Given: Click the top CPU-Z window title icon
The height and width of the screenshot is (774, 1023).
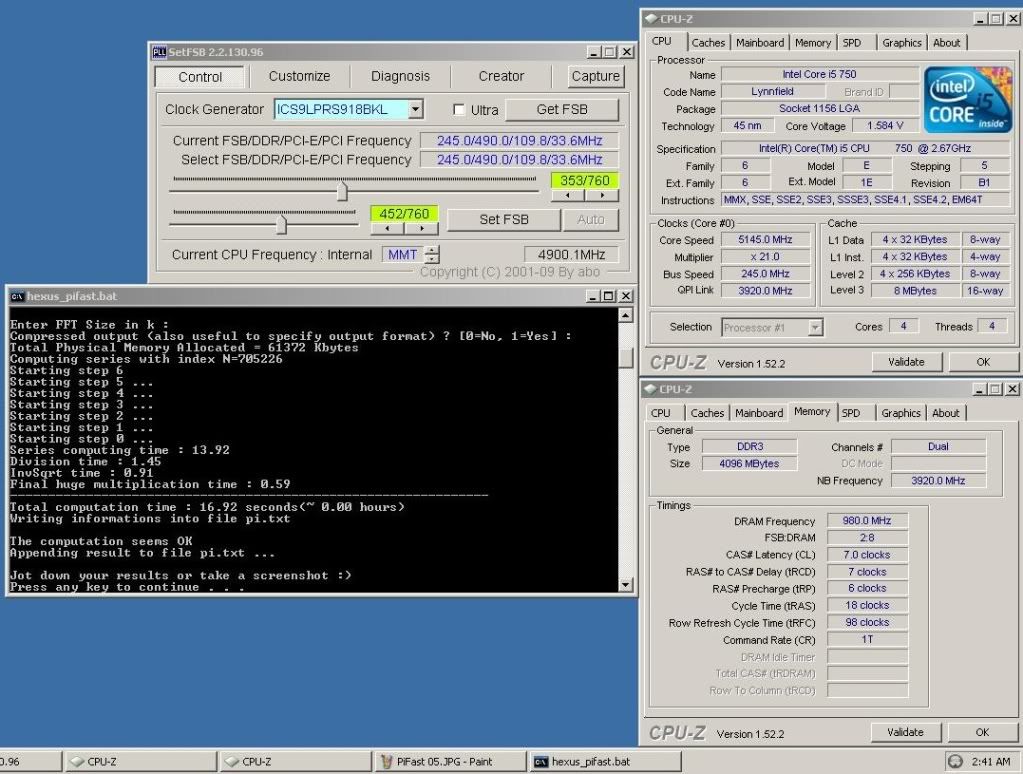Looking at the screenshot, I should pyautogui.click(x=651, y=19).
